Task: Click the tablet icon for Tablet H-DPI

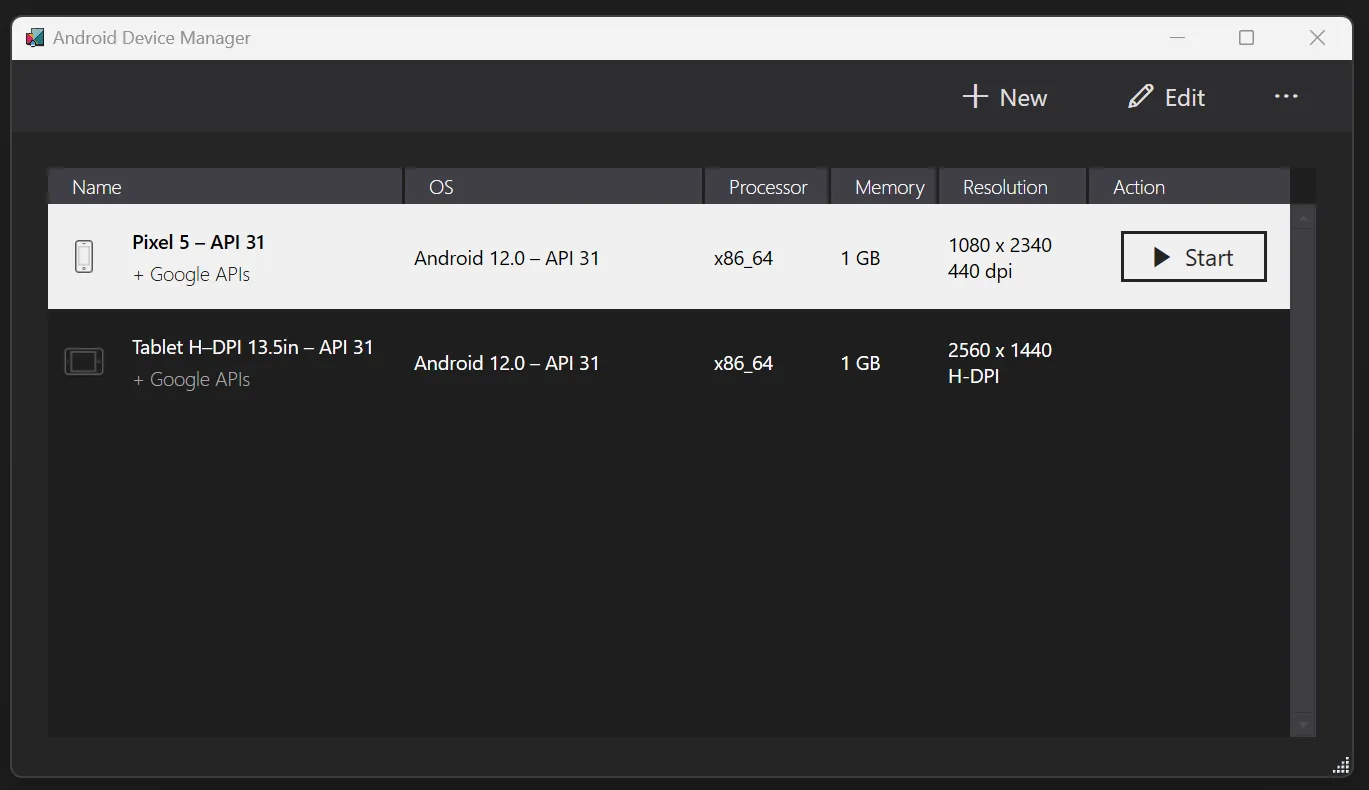Action: (84, 362)
